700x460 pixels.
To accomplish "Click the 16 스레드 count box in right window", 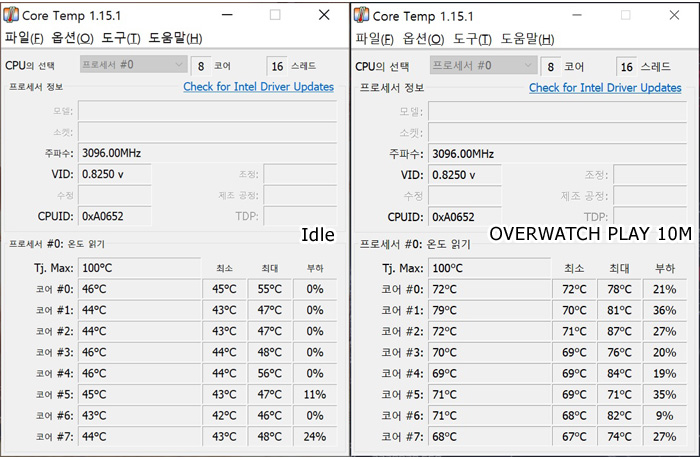I will click(x=627, y=67).
